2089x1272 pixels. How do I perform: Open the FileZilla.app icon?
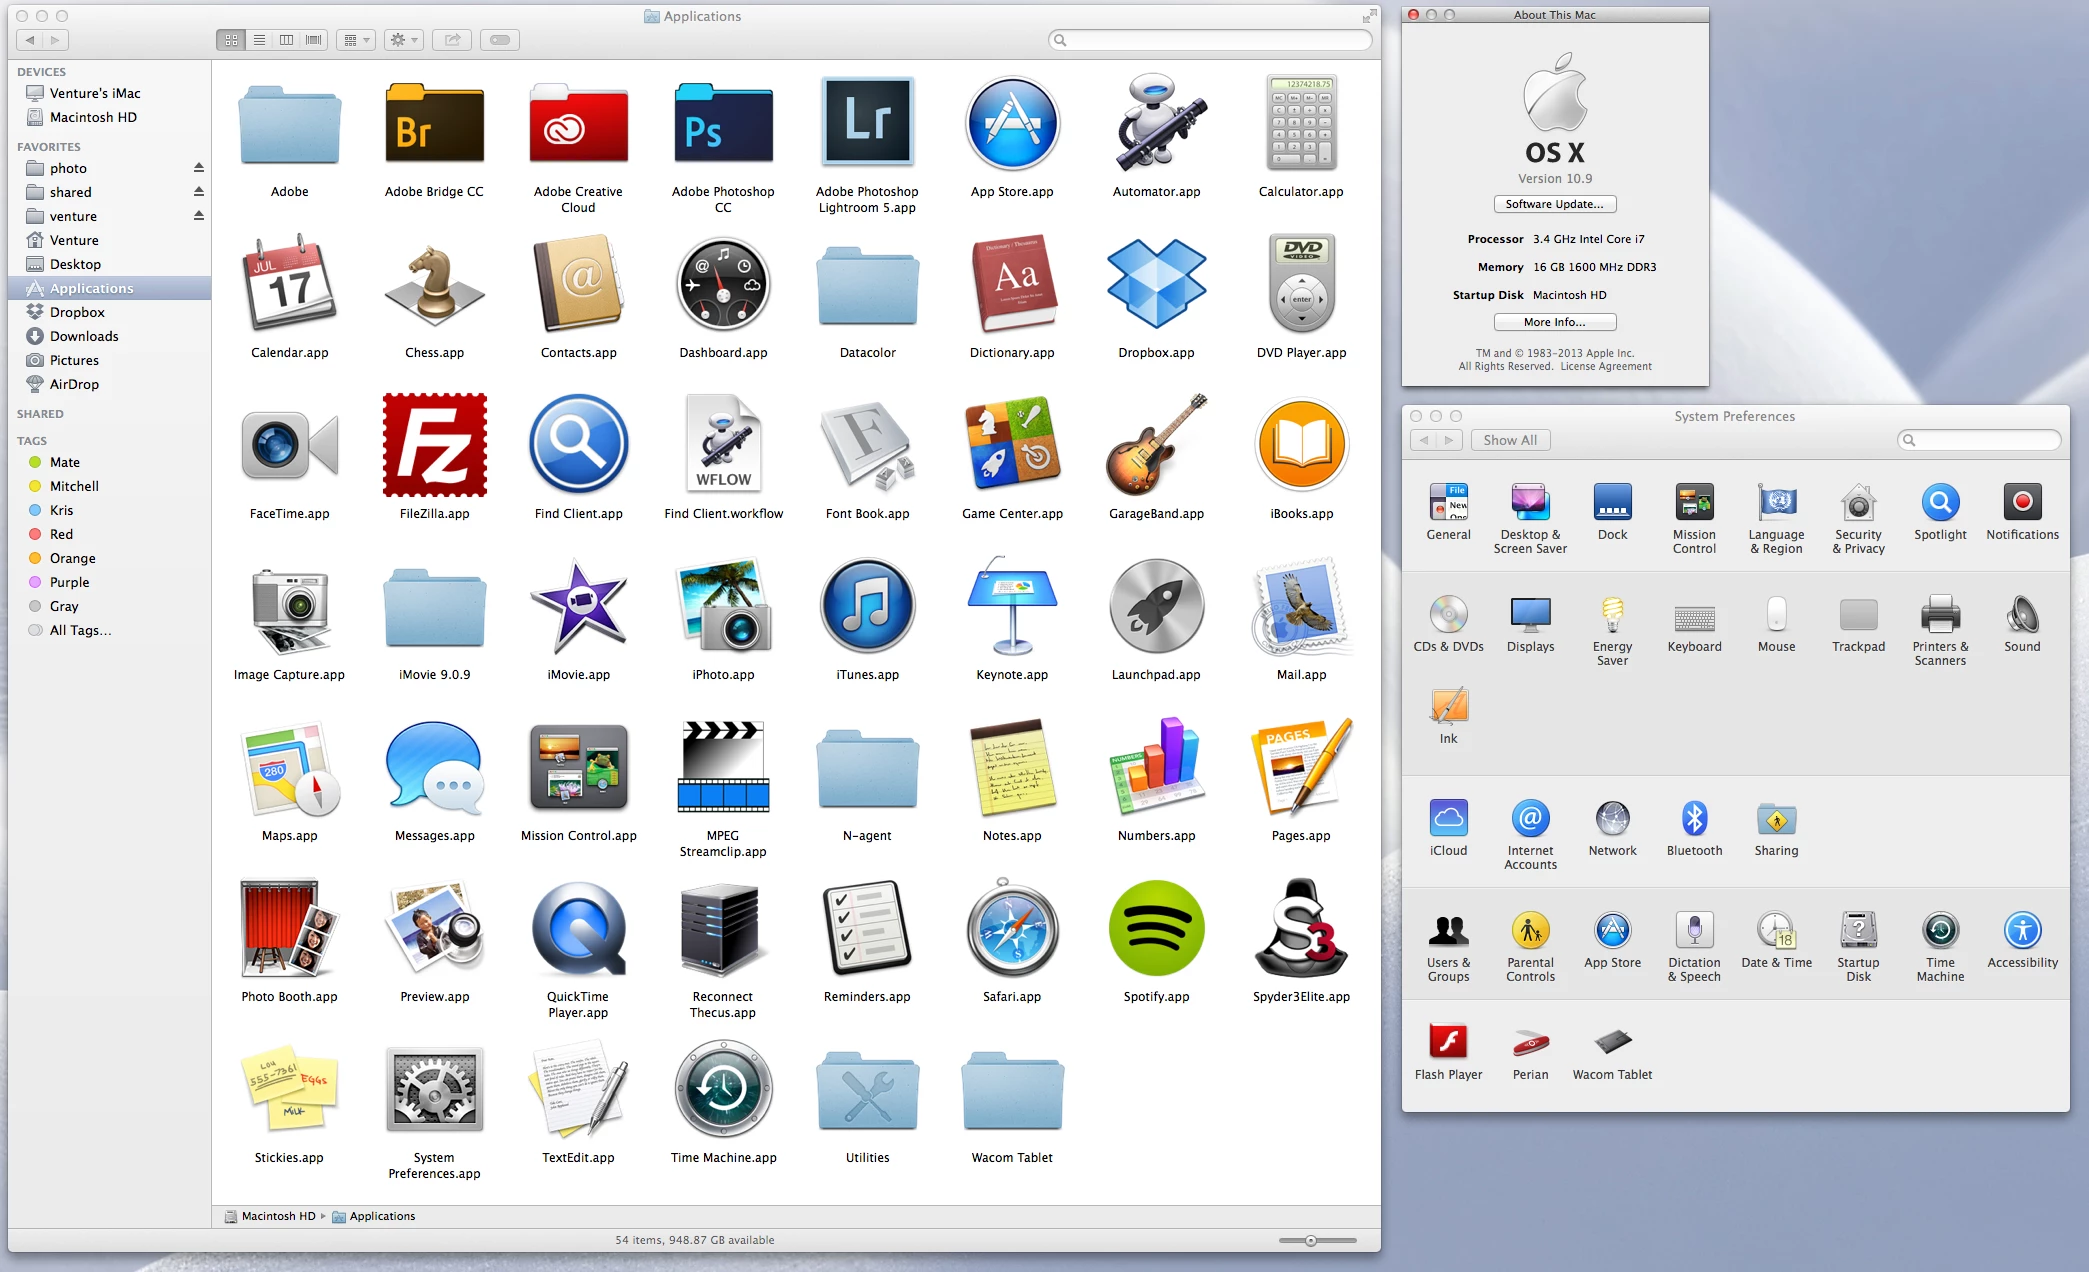click(434, 446)
